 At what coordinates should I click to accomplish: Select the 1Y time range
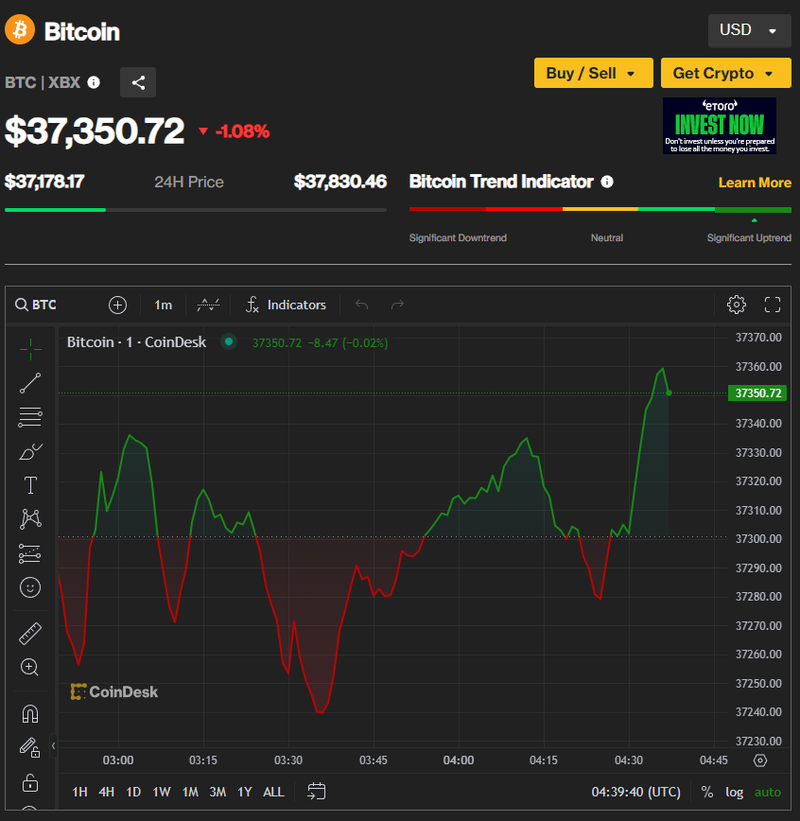click(244, 792)
